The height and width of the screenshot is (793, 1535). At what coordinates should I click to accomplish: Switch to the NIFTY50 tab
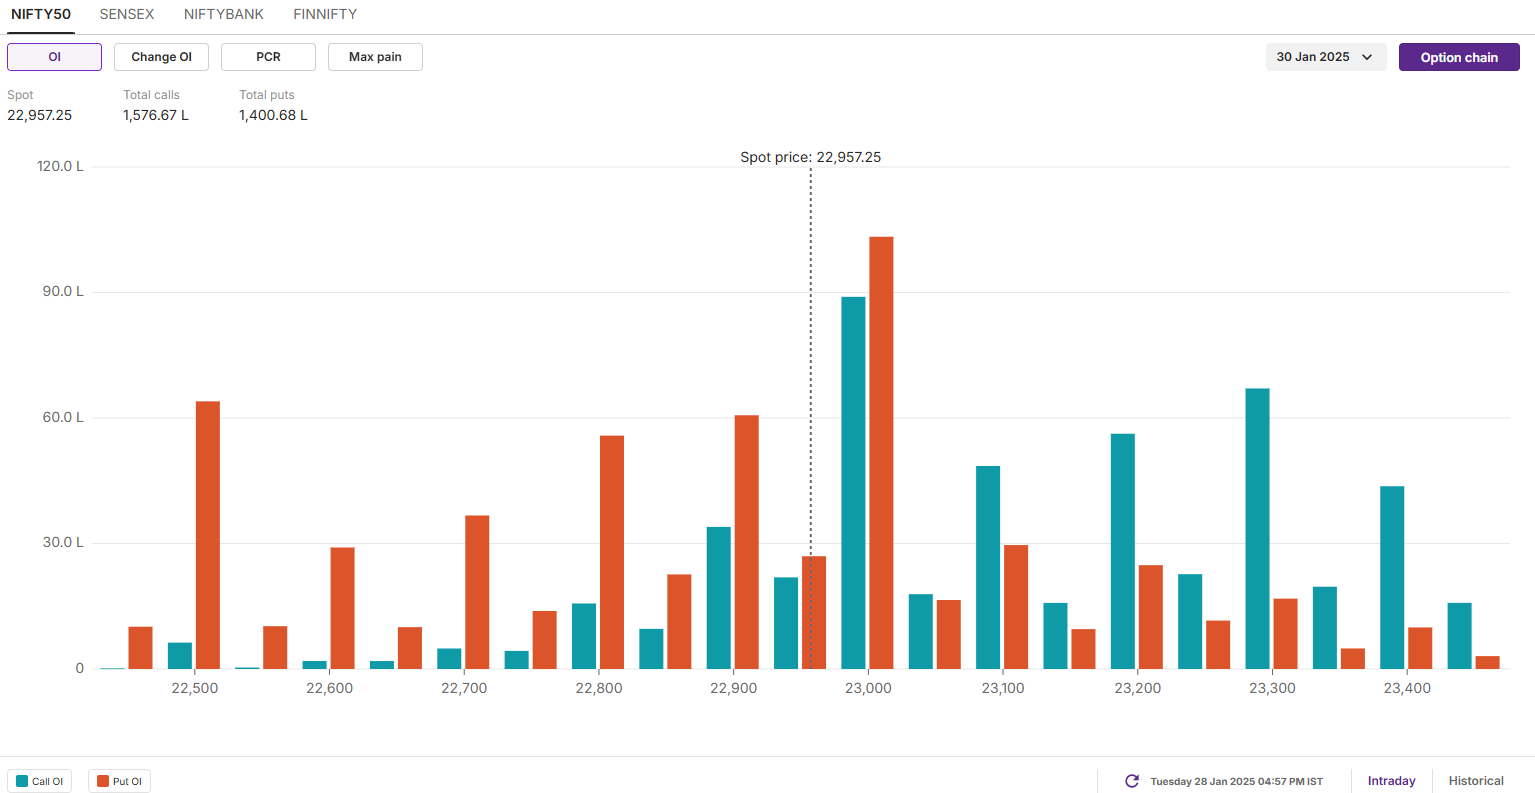pyautogui.click(x=41, y=15)
